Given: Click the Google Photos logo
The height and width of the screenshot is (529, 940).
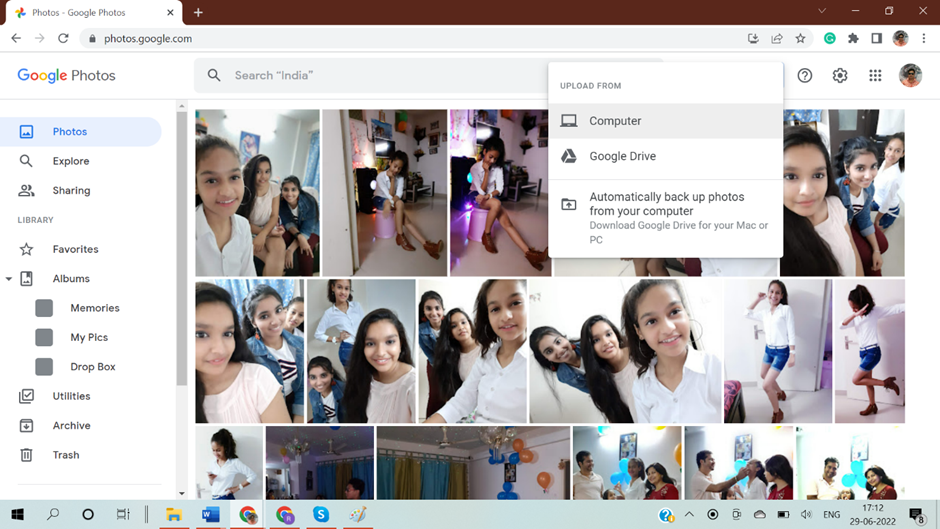Looking at the screenshot, I should 67,75.
